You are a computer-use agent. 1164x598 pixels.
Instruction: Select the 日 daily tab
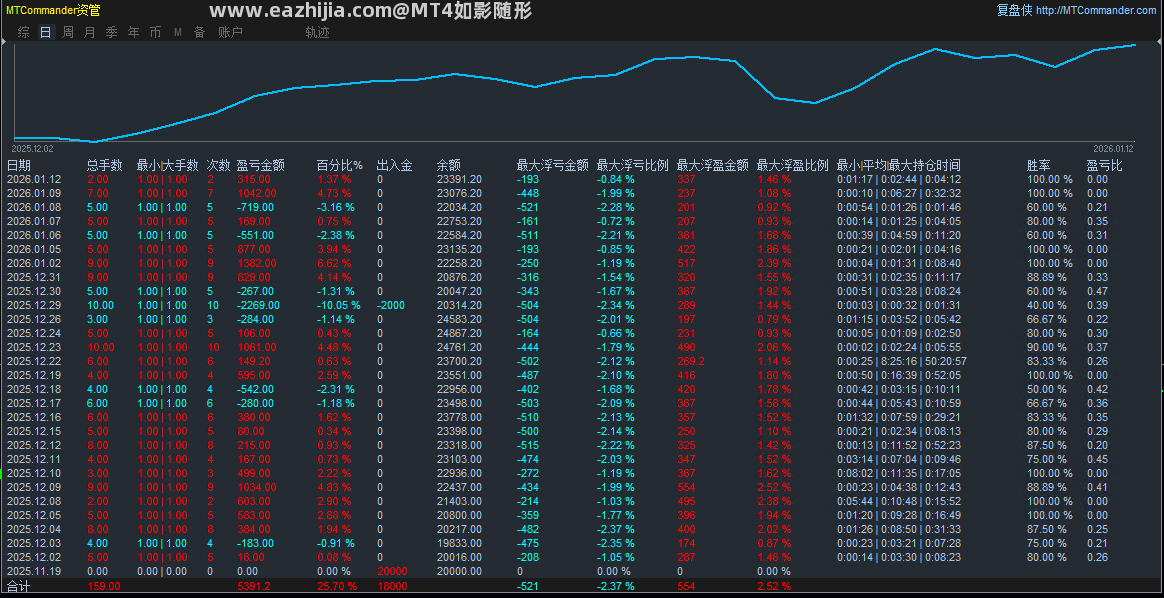46,32
